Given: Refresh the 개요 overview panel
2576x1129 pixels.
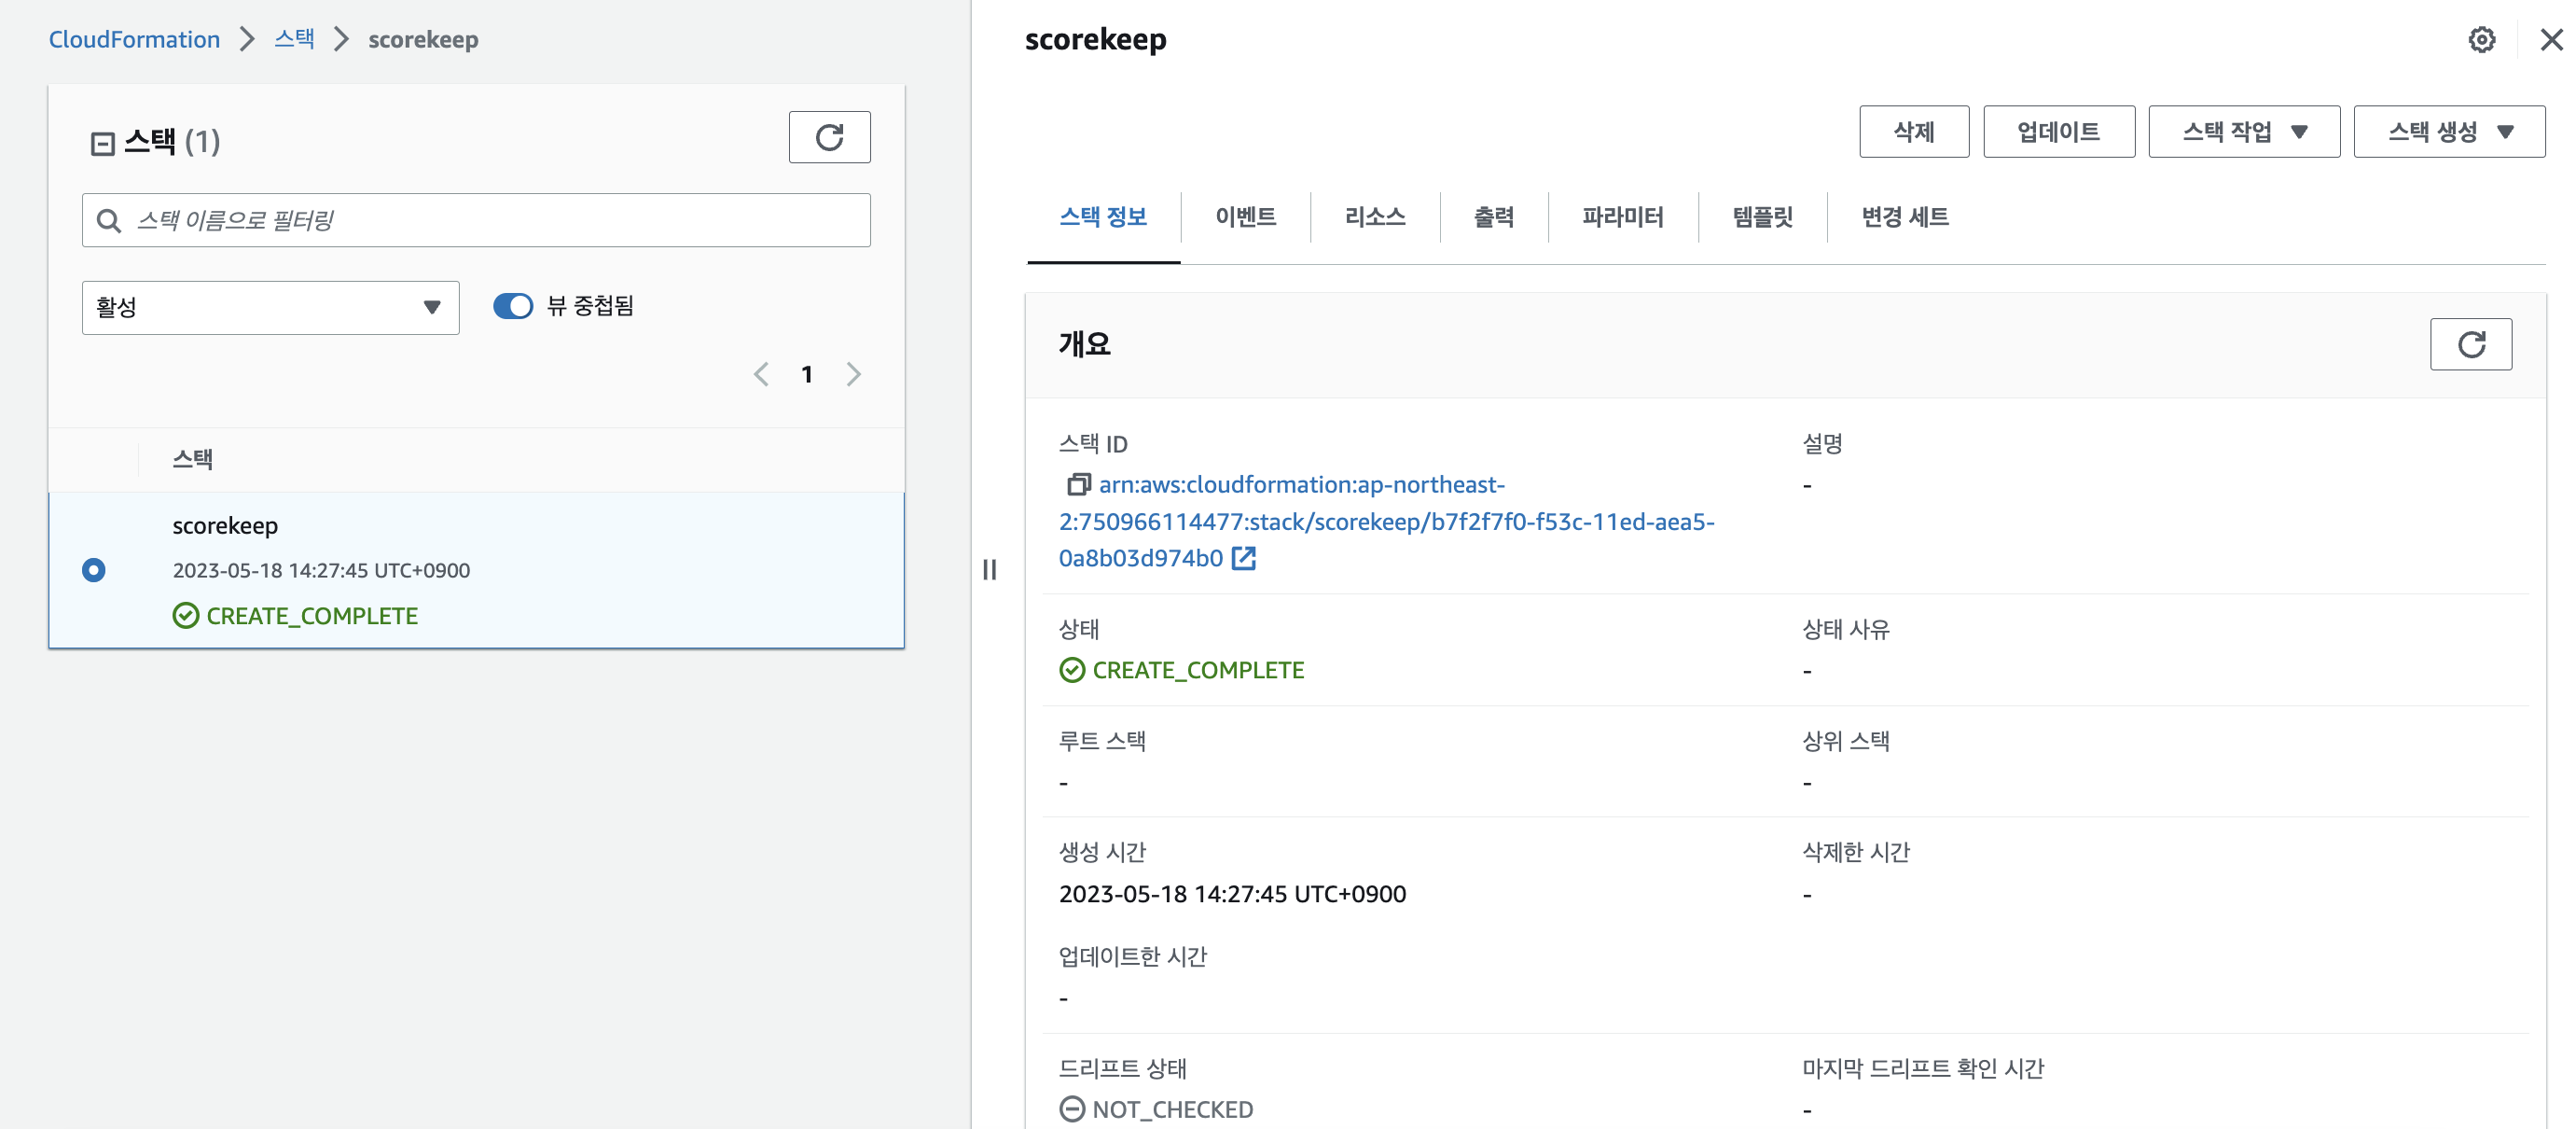Looking at the screenshot, I should click(2470, 344).
